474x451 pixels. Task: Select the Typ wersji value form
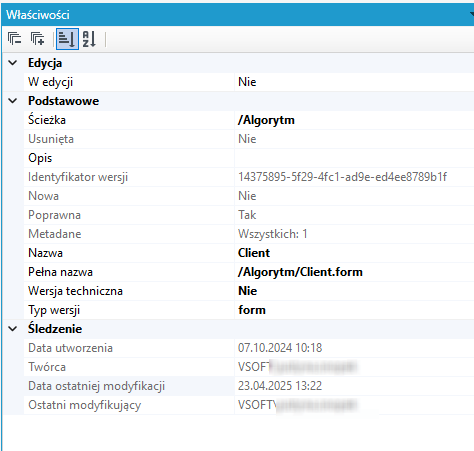(x=252, y=310)
